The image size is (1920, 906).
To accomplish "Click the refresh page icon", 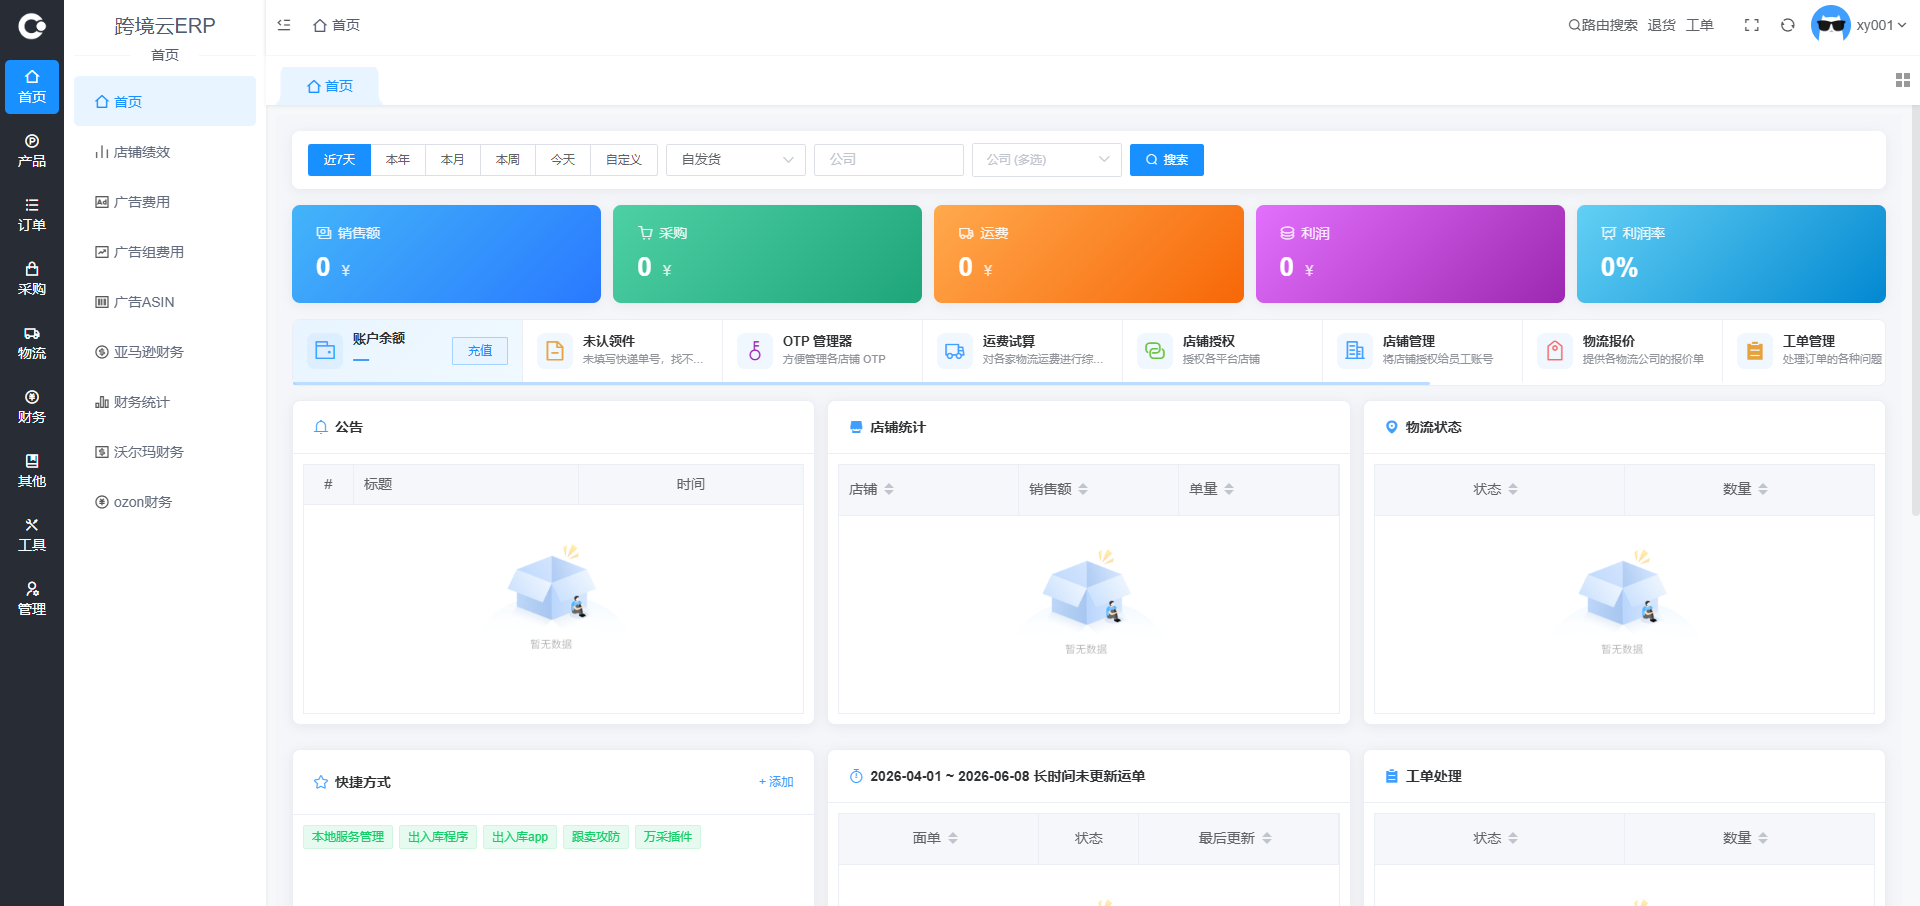I will coord(1788,25).
